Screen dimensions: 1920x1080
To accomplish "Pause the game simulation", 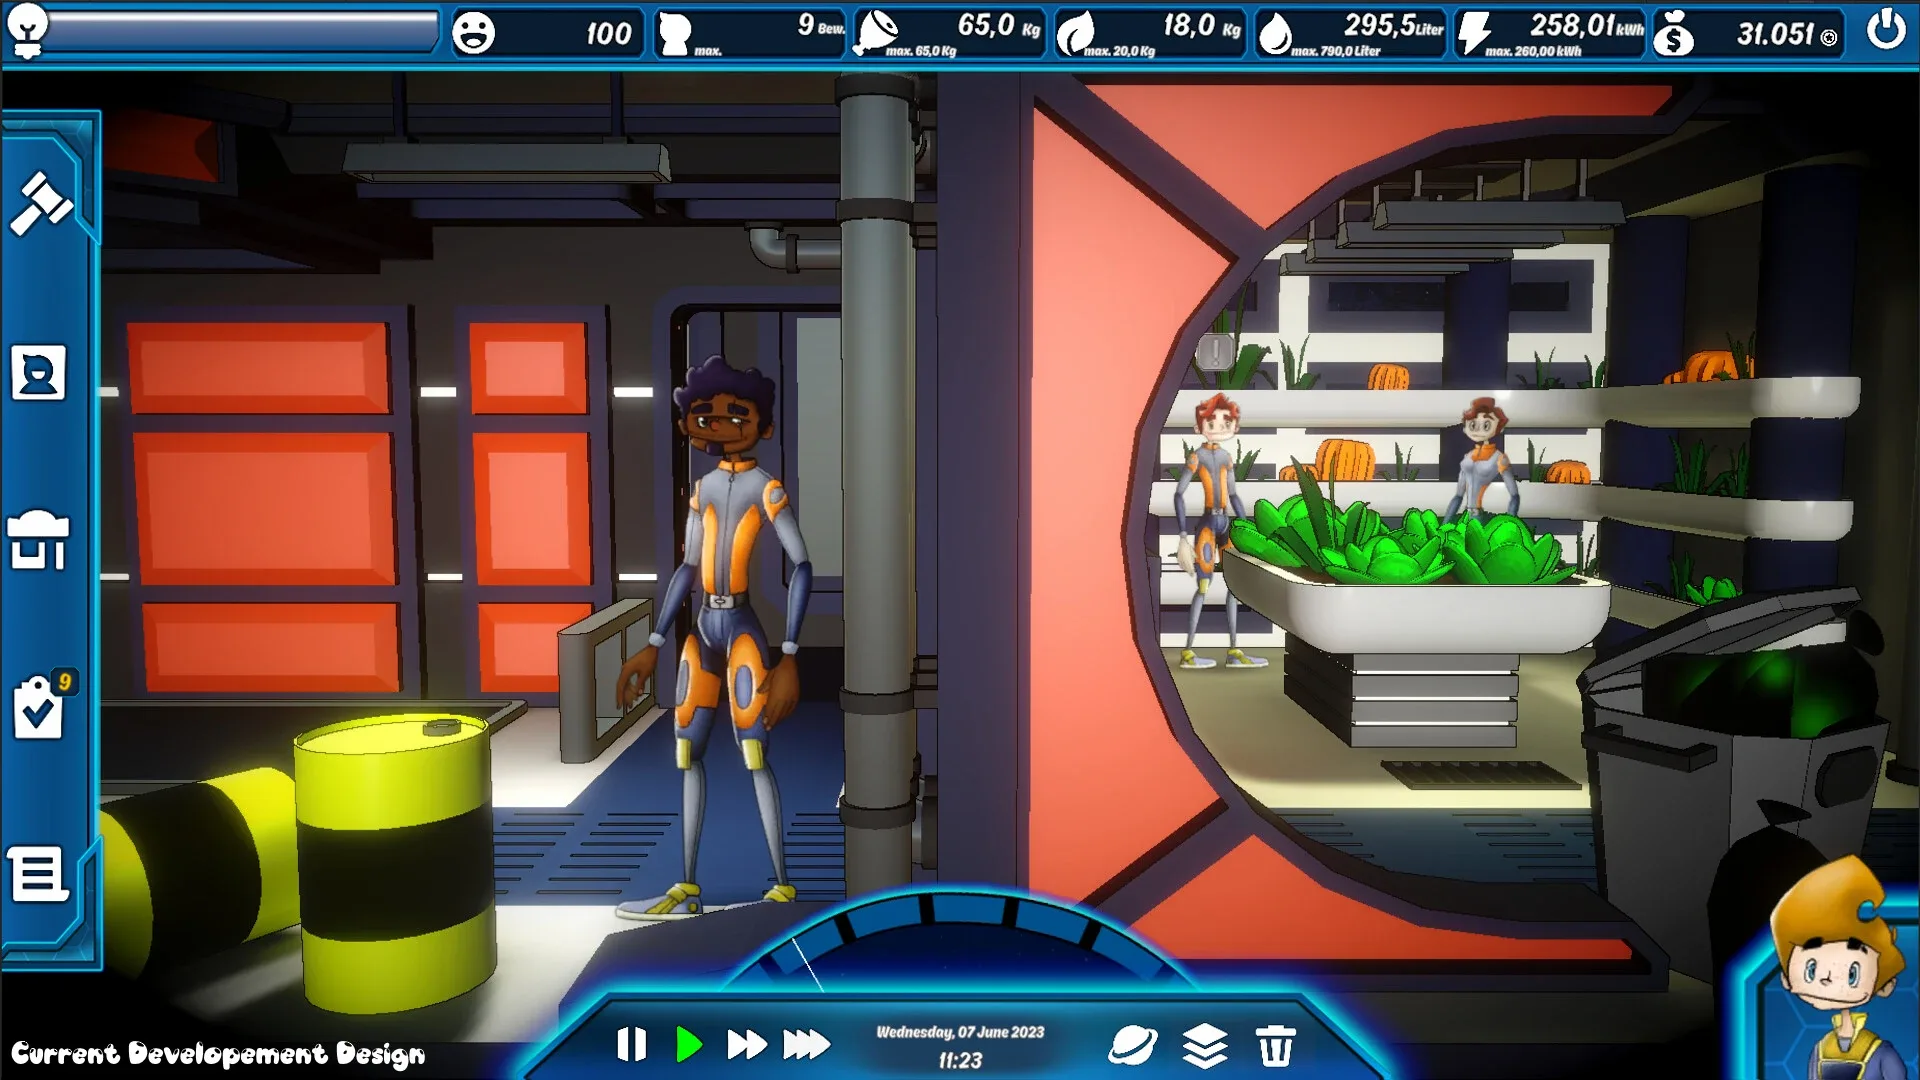I will (631, 1044).
